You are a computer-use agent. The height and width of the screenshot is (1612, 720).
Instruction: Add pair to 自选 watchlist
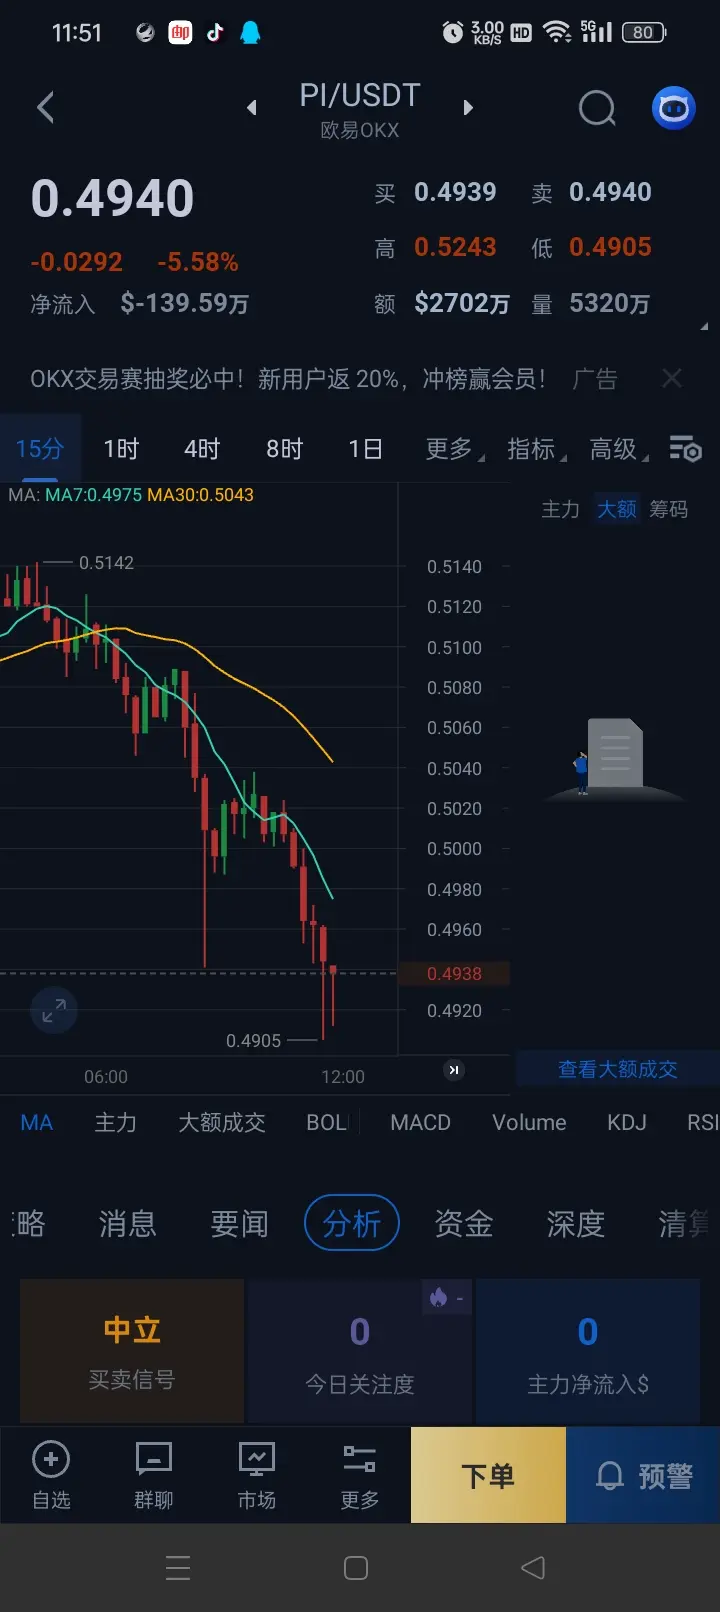point(51,1475)
